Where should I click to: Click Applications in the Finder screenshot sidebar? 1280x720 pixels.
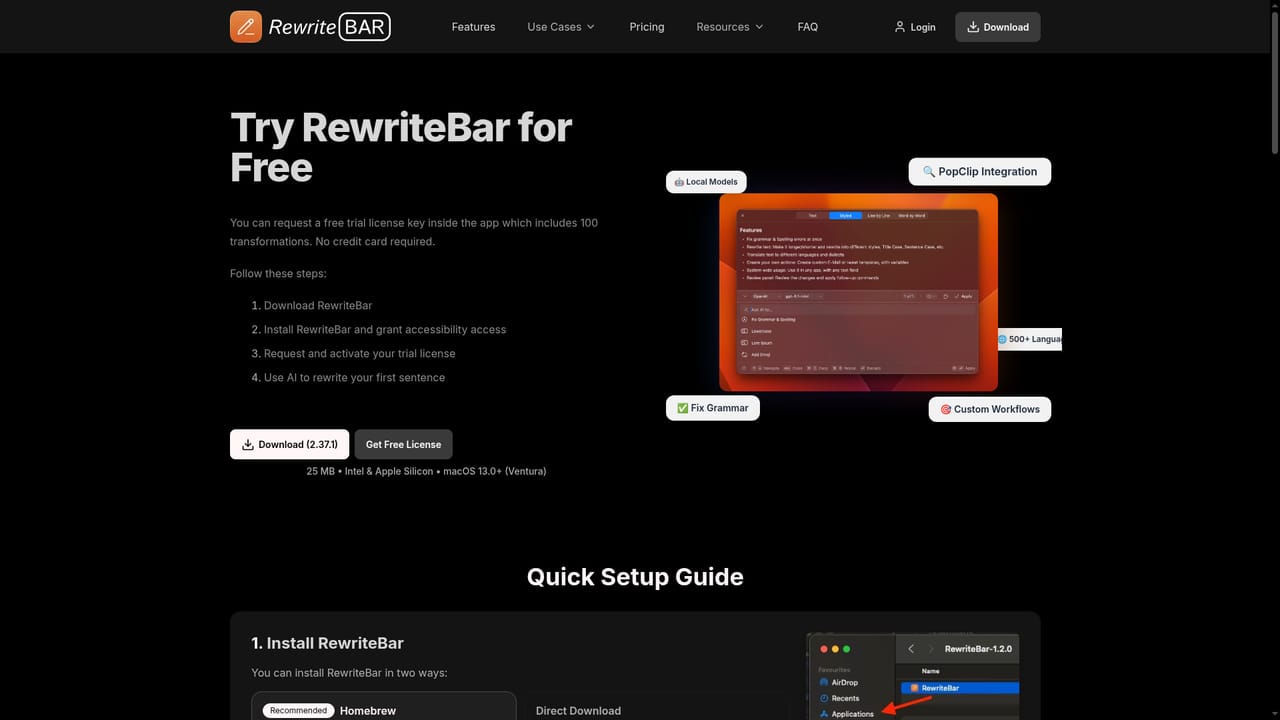tap(846, 714)
